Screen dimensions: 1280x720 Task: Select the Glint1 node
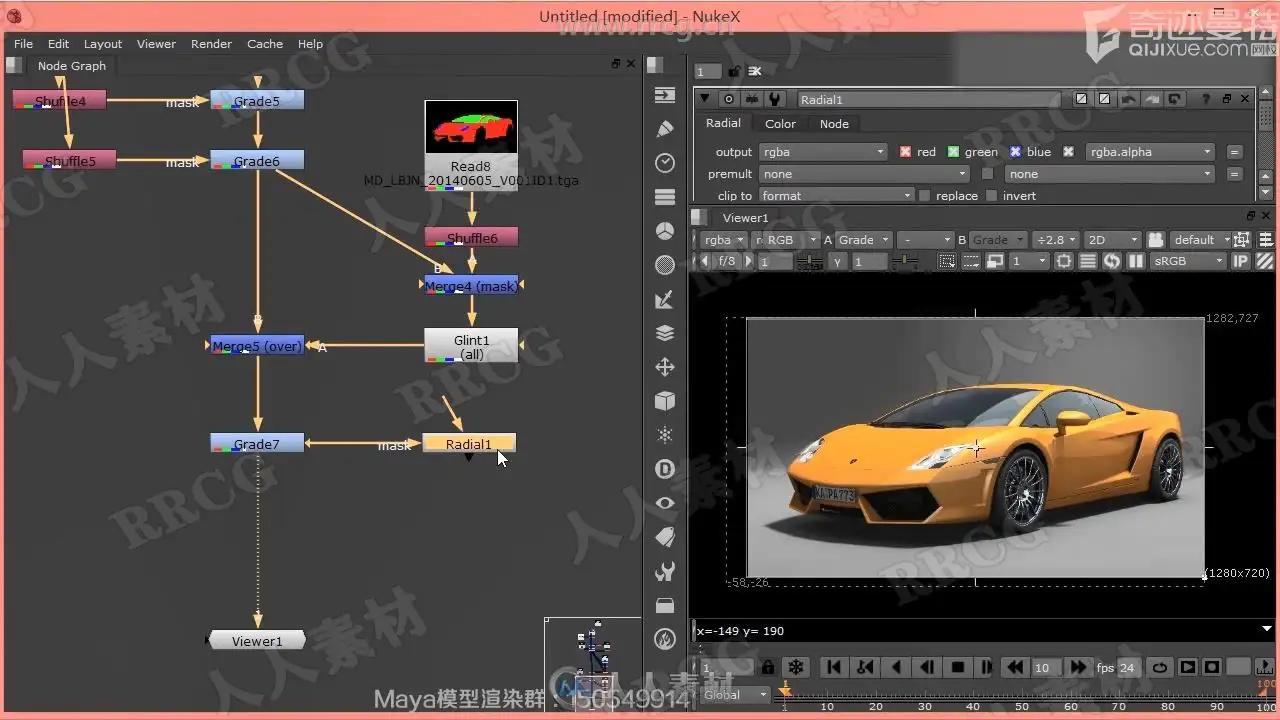471,346
